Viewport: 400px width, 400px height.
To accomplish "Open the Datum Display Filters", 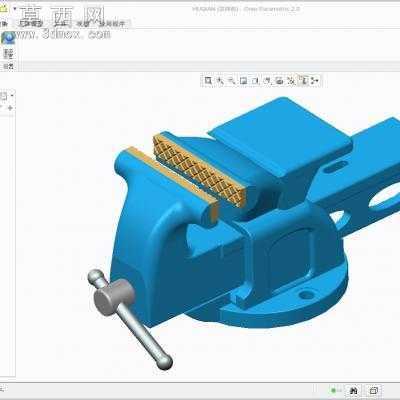I will (291, 81).
